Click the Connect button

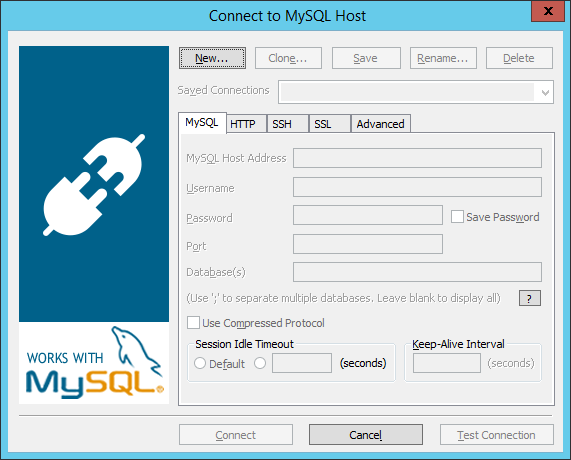(x=236, y=435)
